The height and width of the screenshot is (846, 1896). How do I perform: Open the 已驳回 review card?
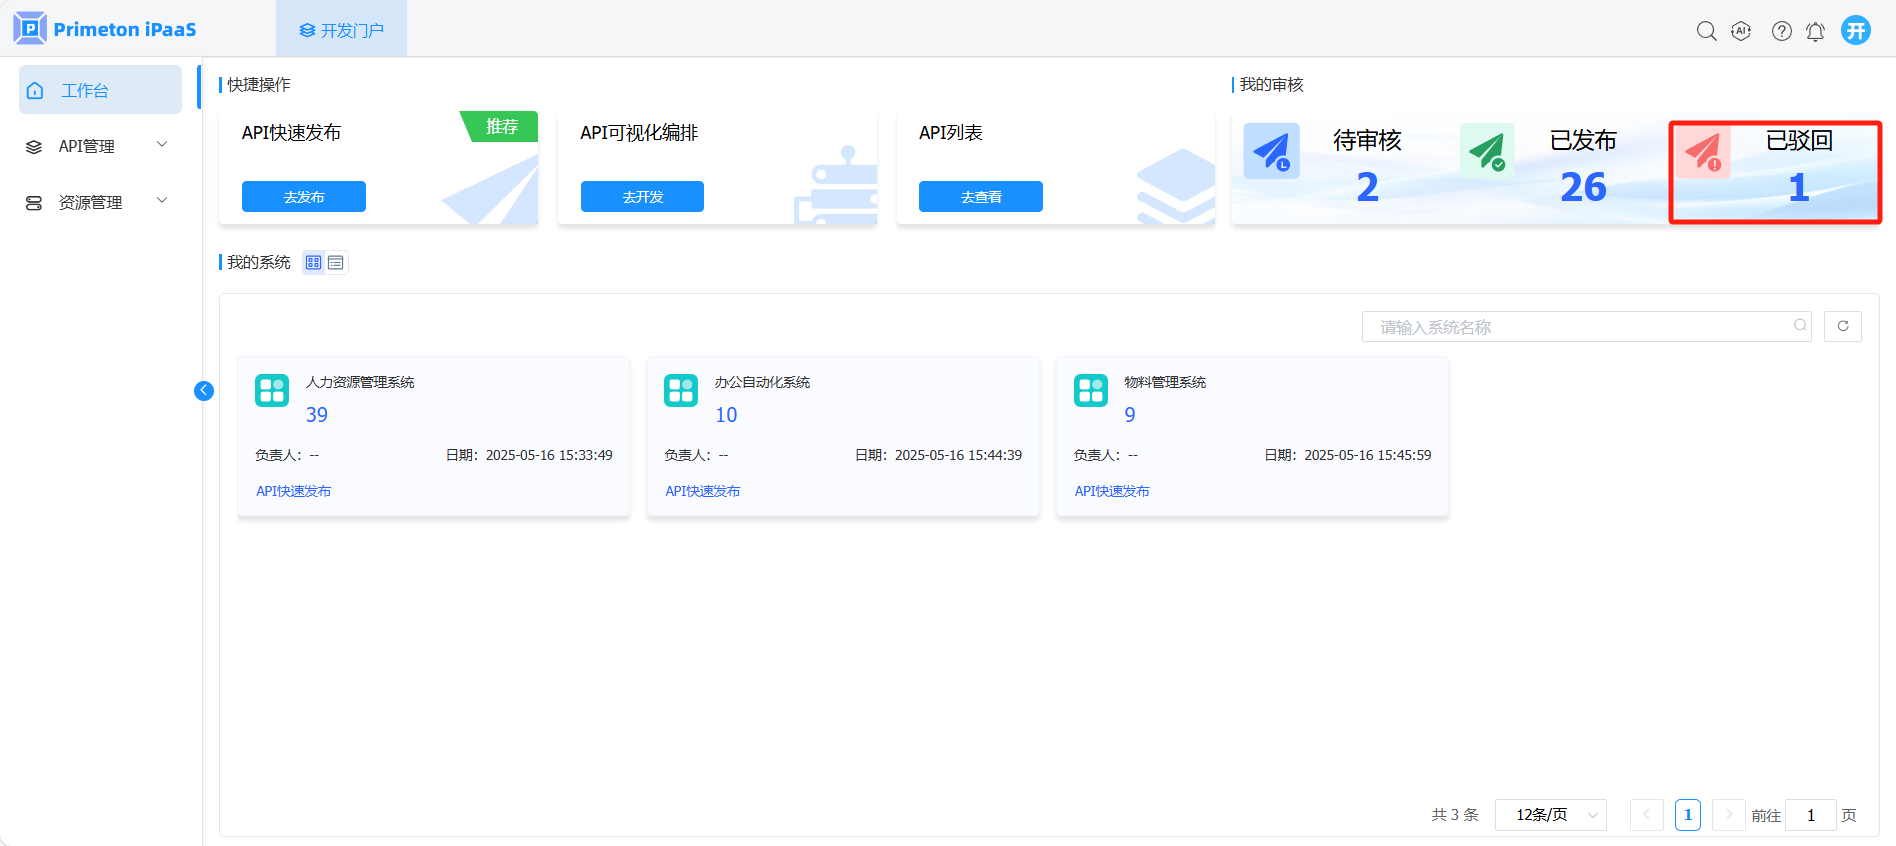(x=1774, y=172)
